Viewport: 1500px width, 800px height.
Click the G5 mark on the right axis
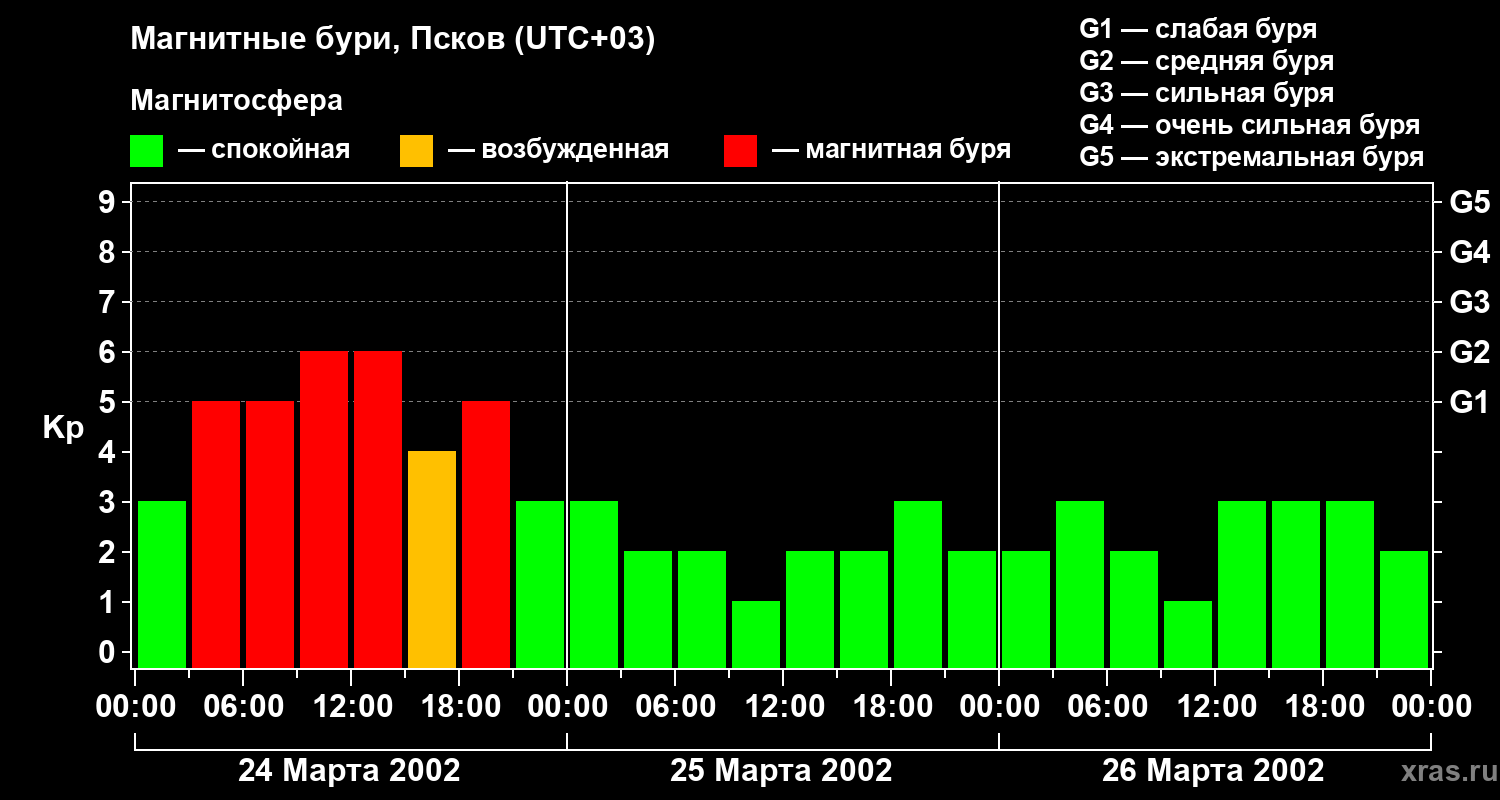point(1470,202)
